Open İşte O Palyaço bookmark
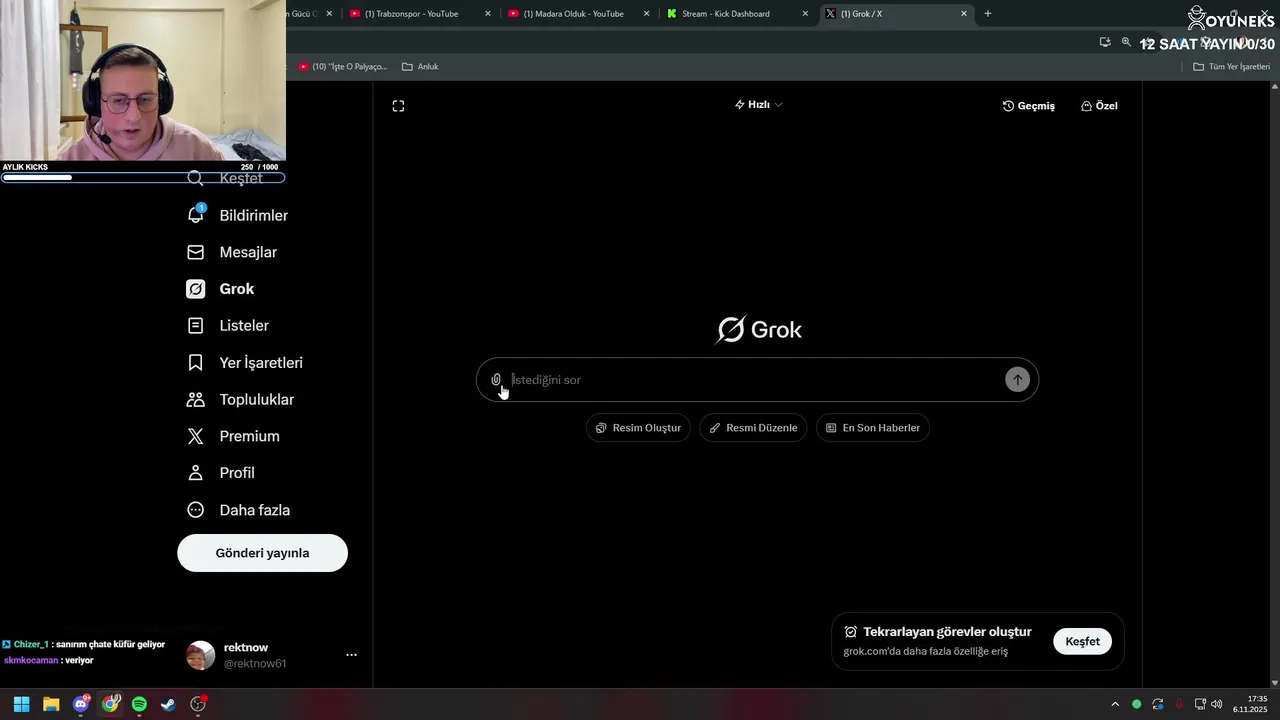Image resolution: width=1280 pixels, height=720 pixels. [x=343, y=67]
